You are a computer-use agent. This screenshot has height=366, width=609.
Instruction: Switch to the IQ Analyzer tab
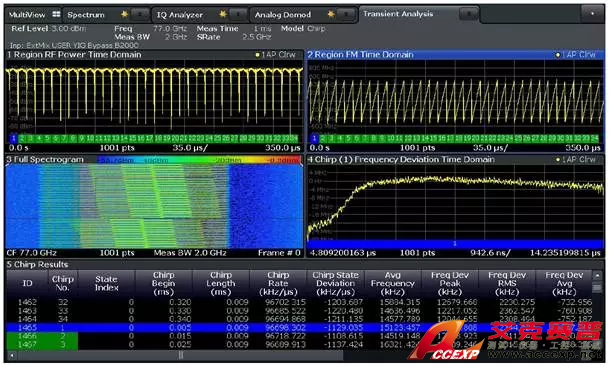tap(179, 15)
